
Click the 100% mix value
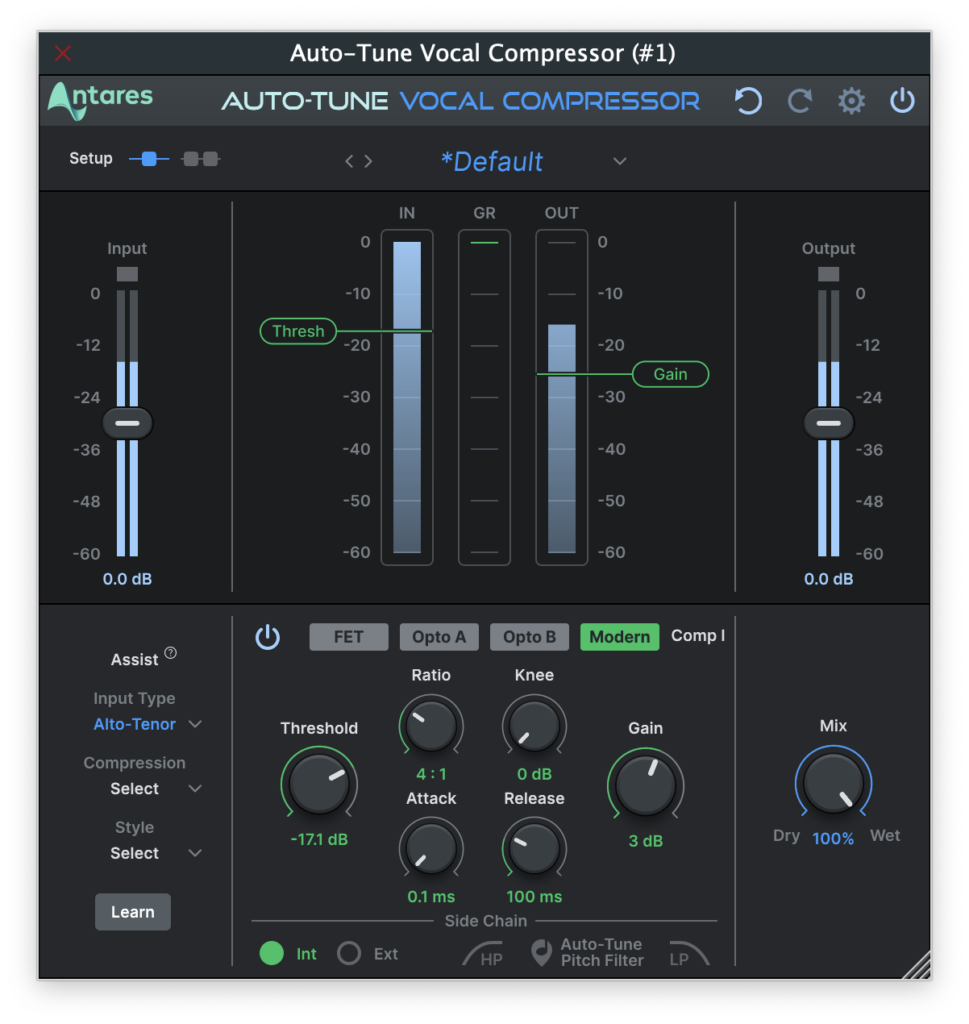point(833,839)
